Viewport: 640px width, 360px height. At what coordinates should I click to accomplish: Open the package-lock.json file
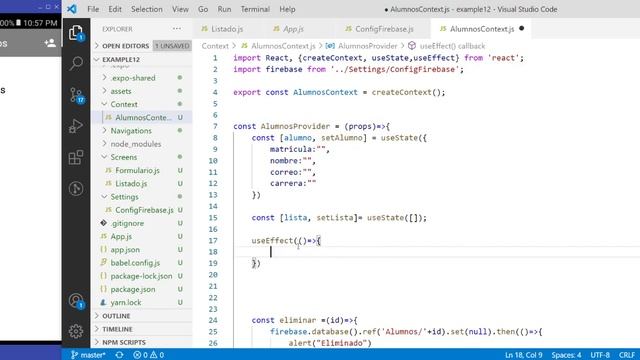(141, 276)
